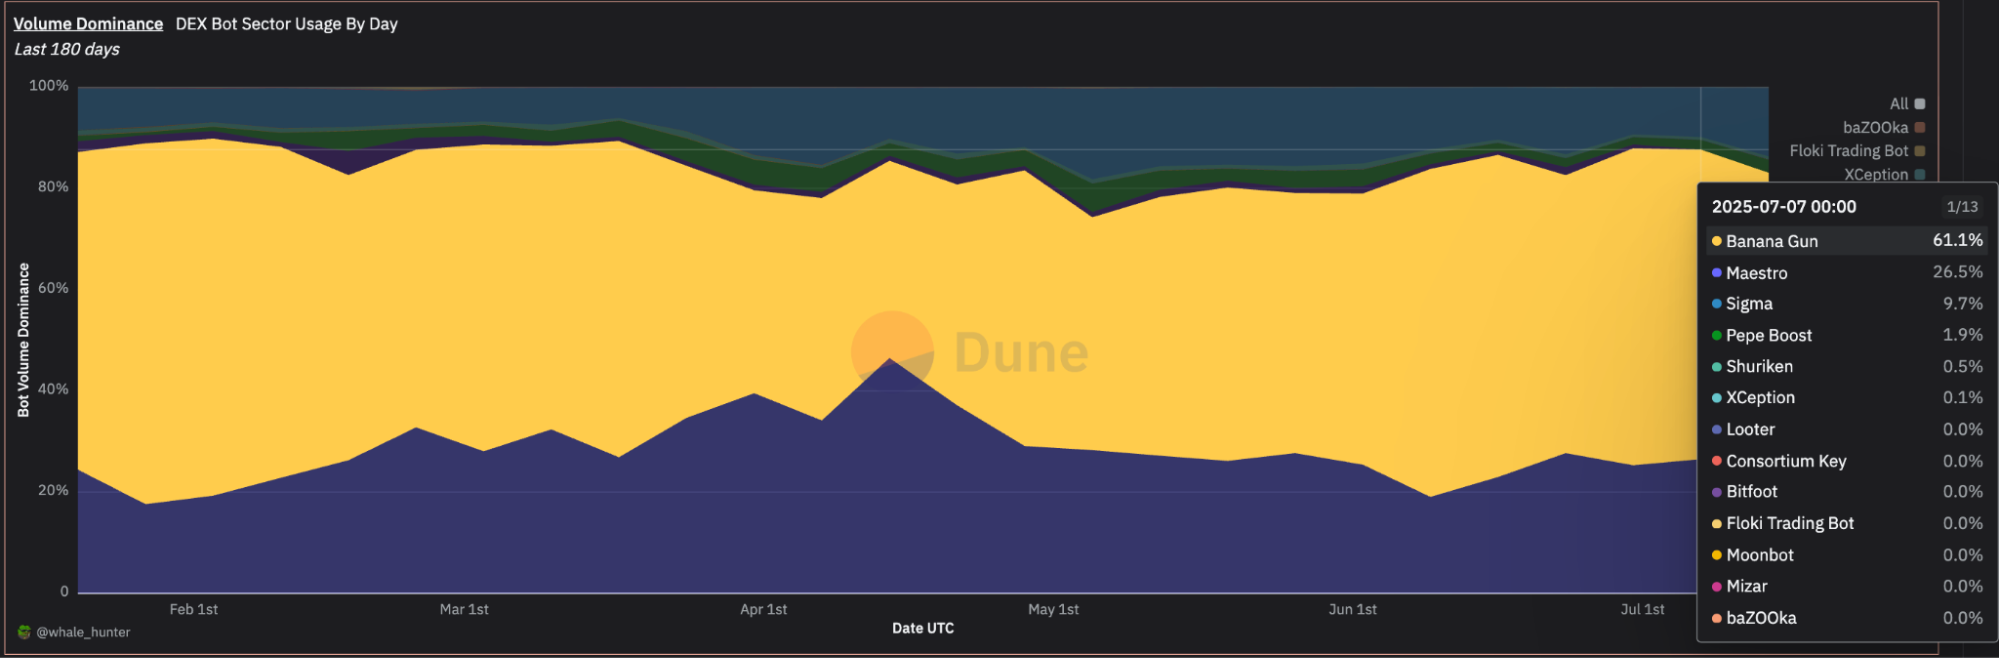Screen dimensions: 1999x658
Task: Click the 'Mar 1st' x-axis label
Action: pyautogui.click(x=464, y=609)
